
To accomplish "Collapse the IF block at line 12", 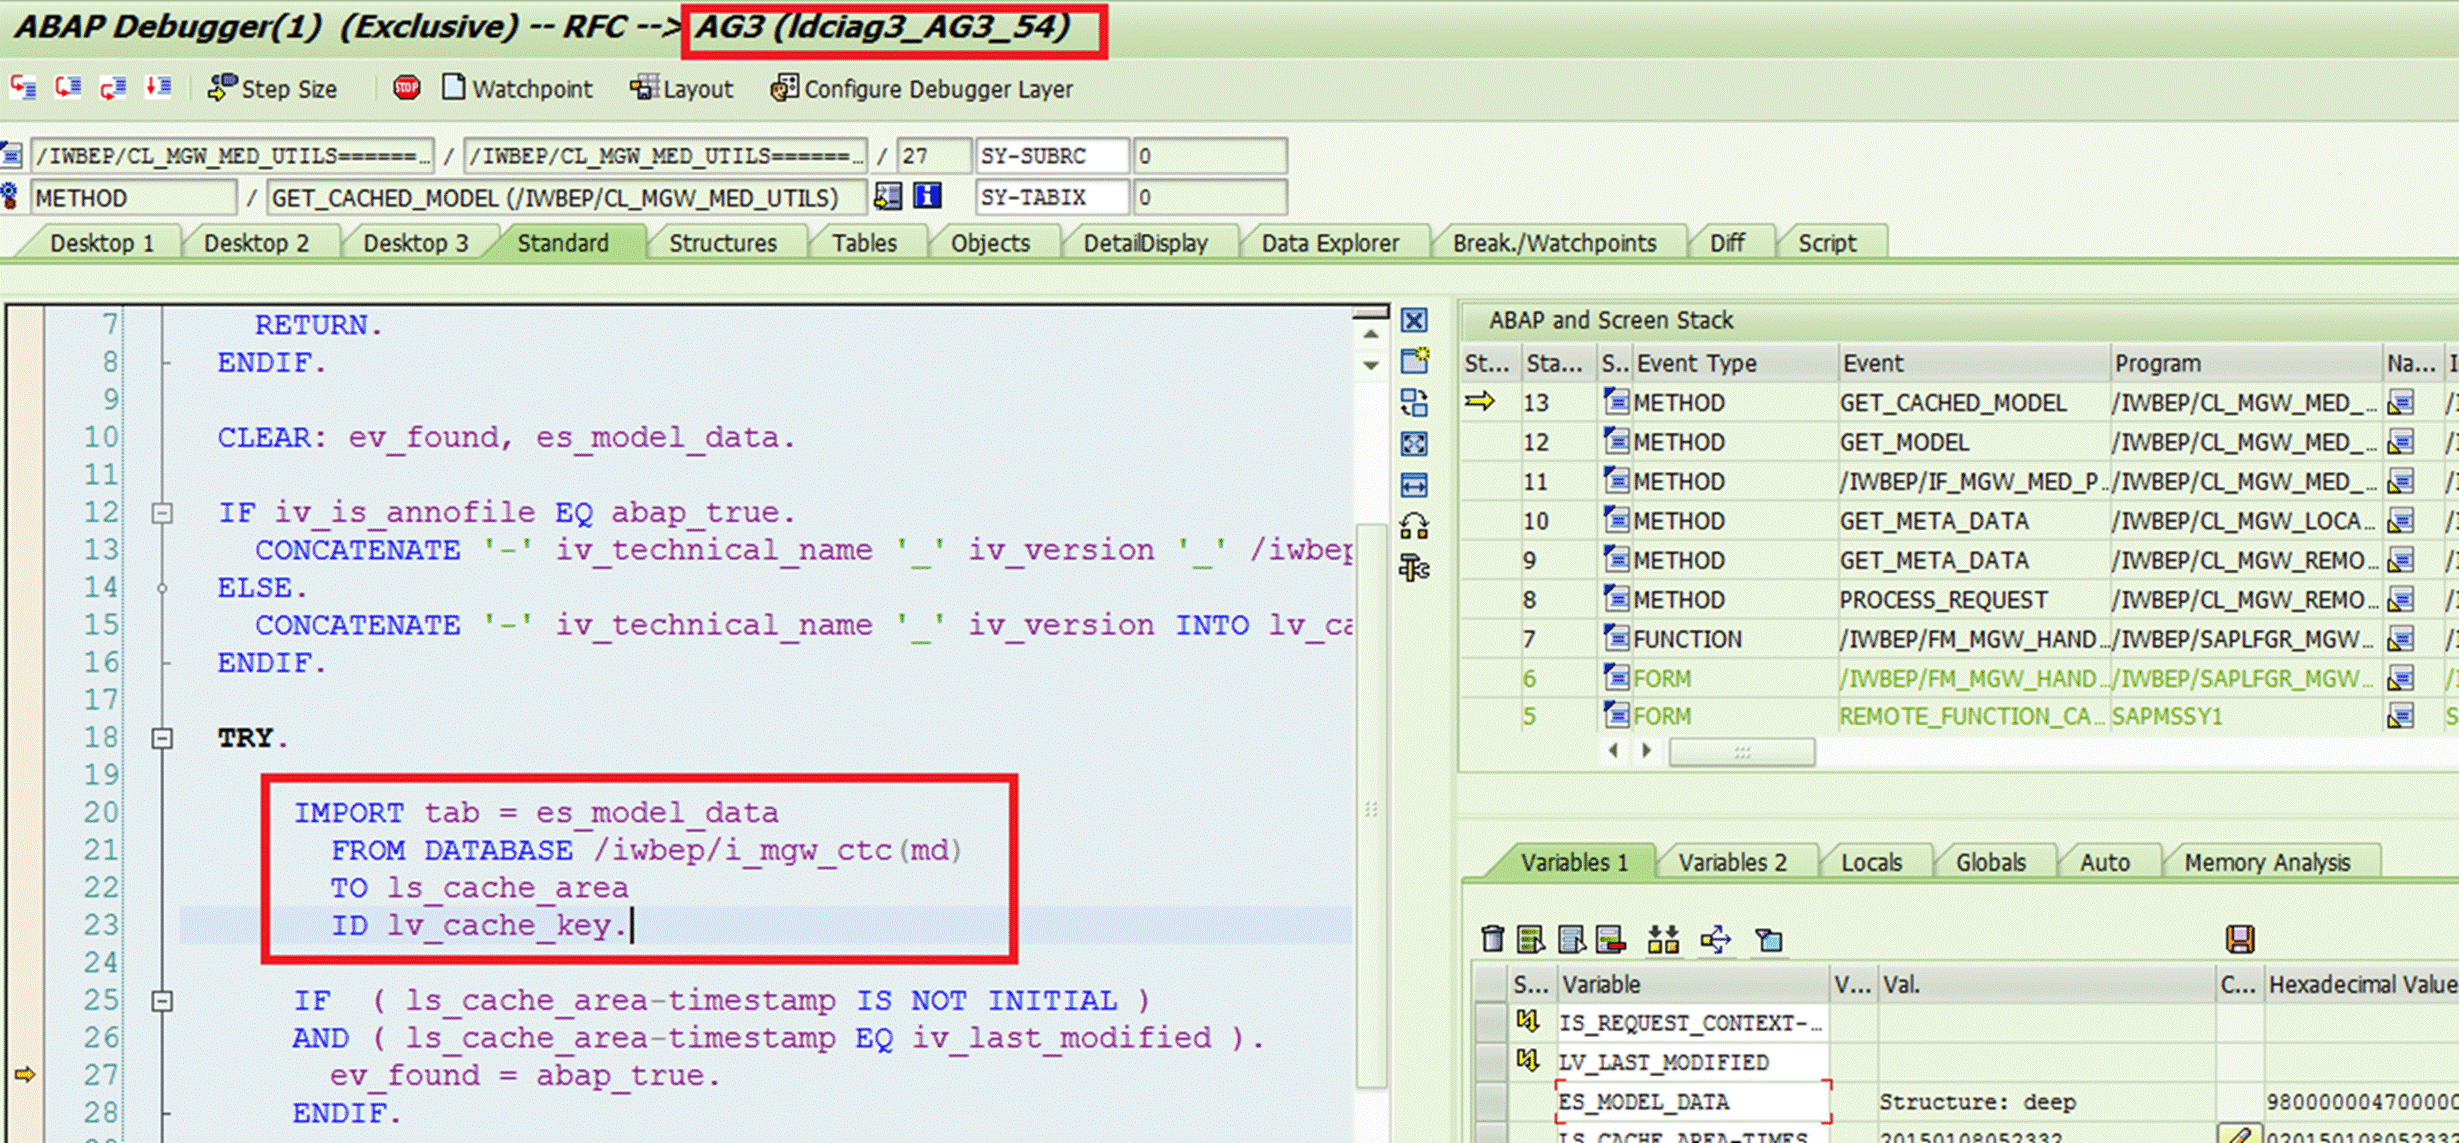I will (162, 514).
